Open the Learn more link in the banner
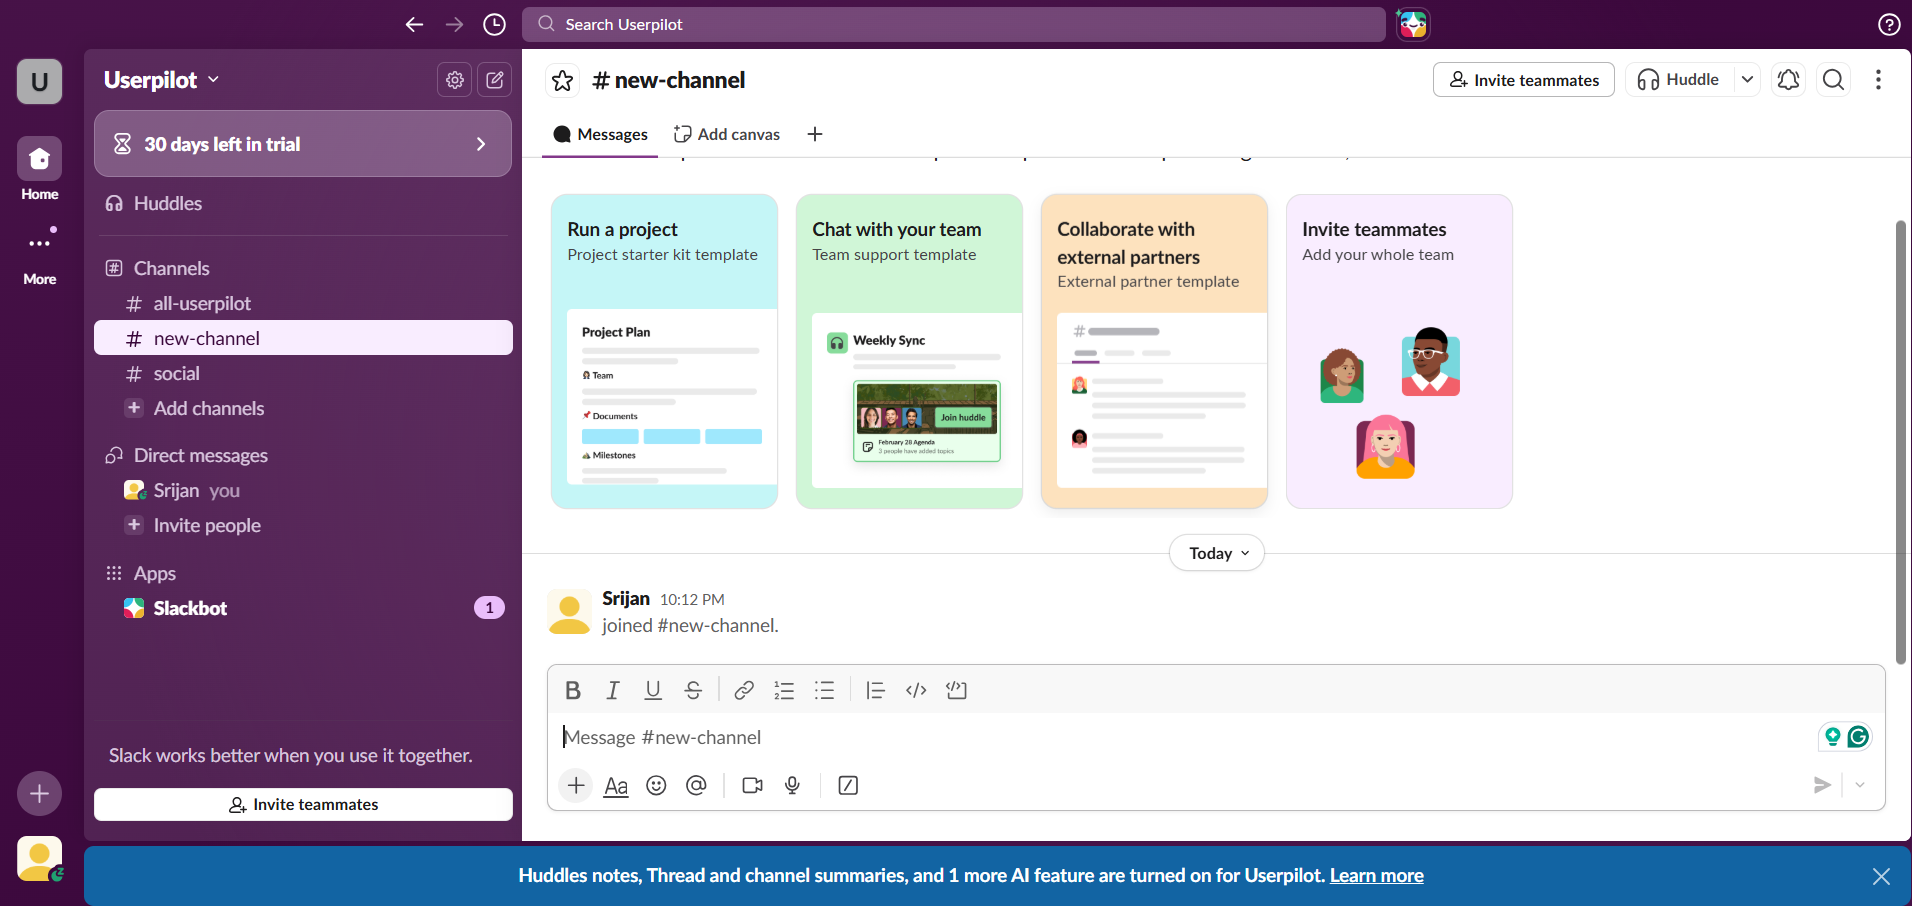Viewport: 1912px width, 906px height. coord(1376,875)
